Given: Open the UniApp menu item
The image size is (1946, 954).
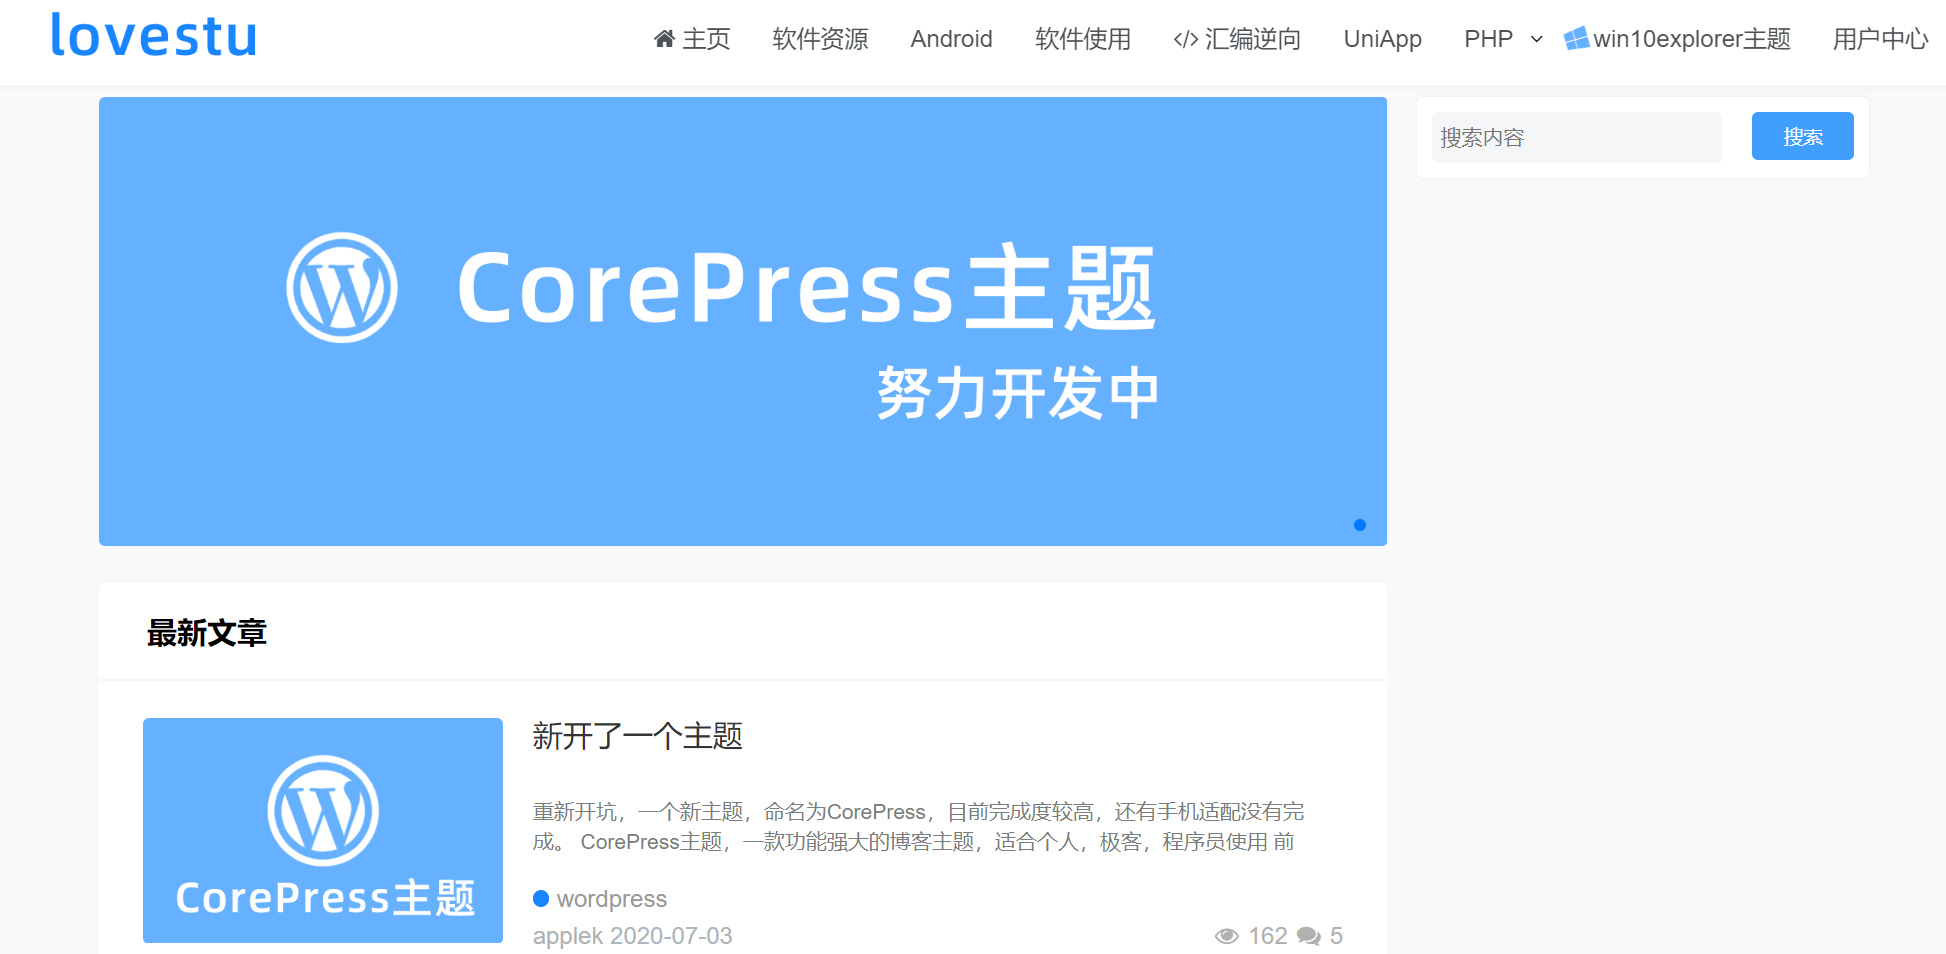Looking at the screenshot, I should (1383, 39).
